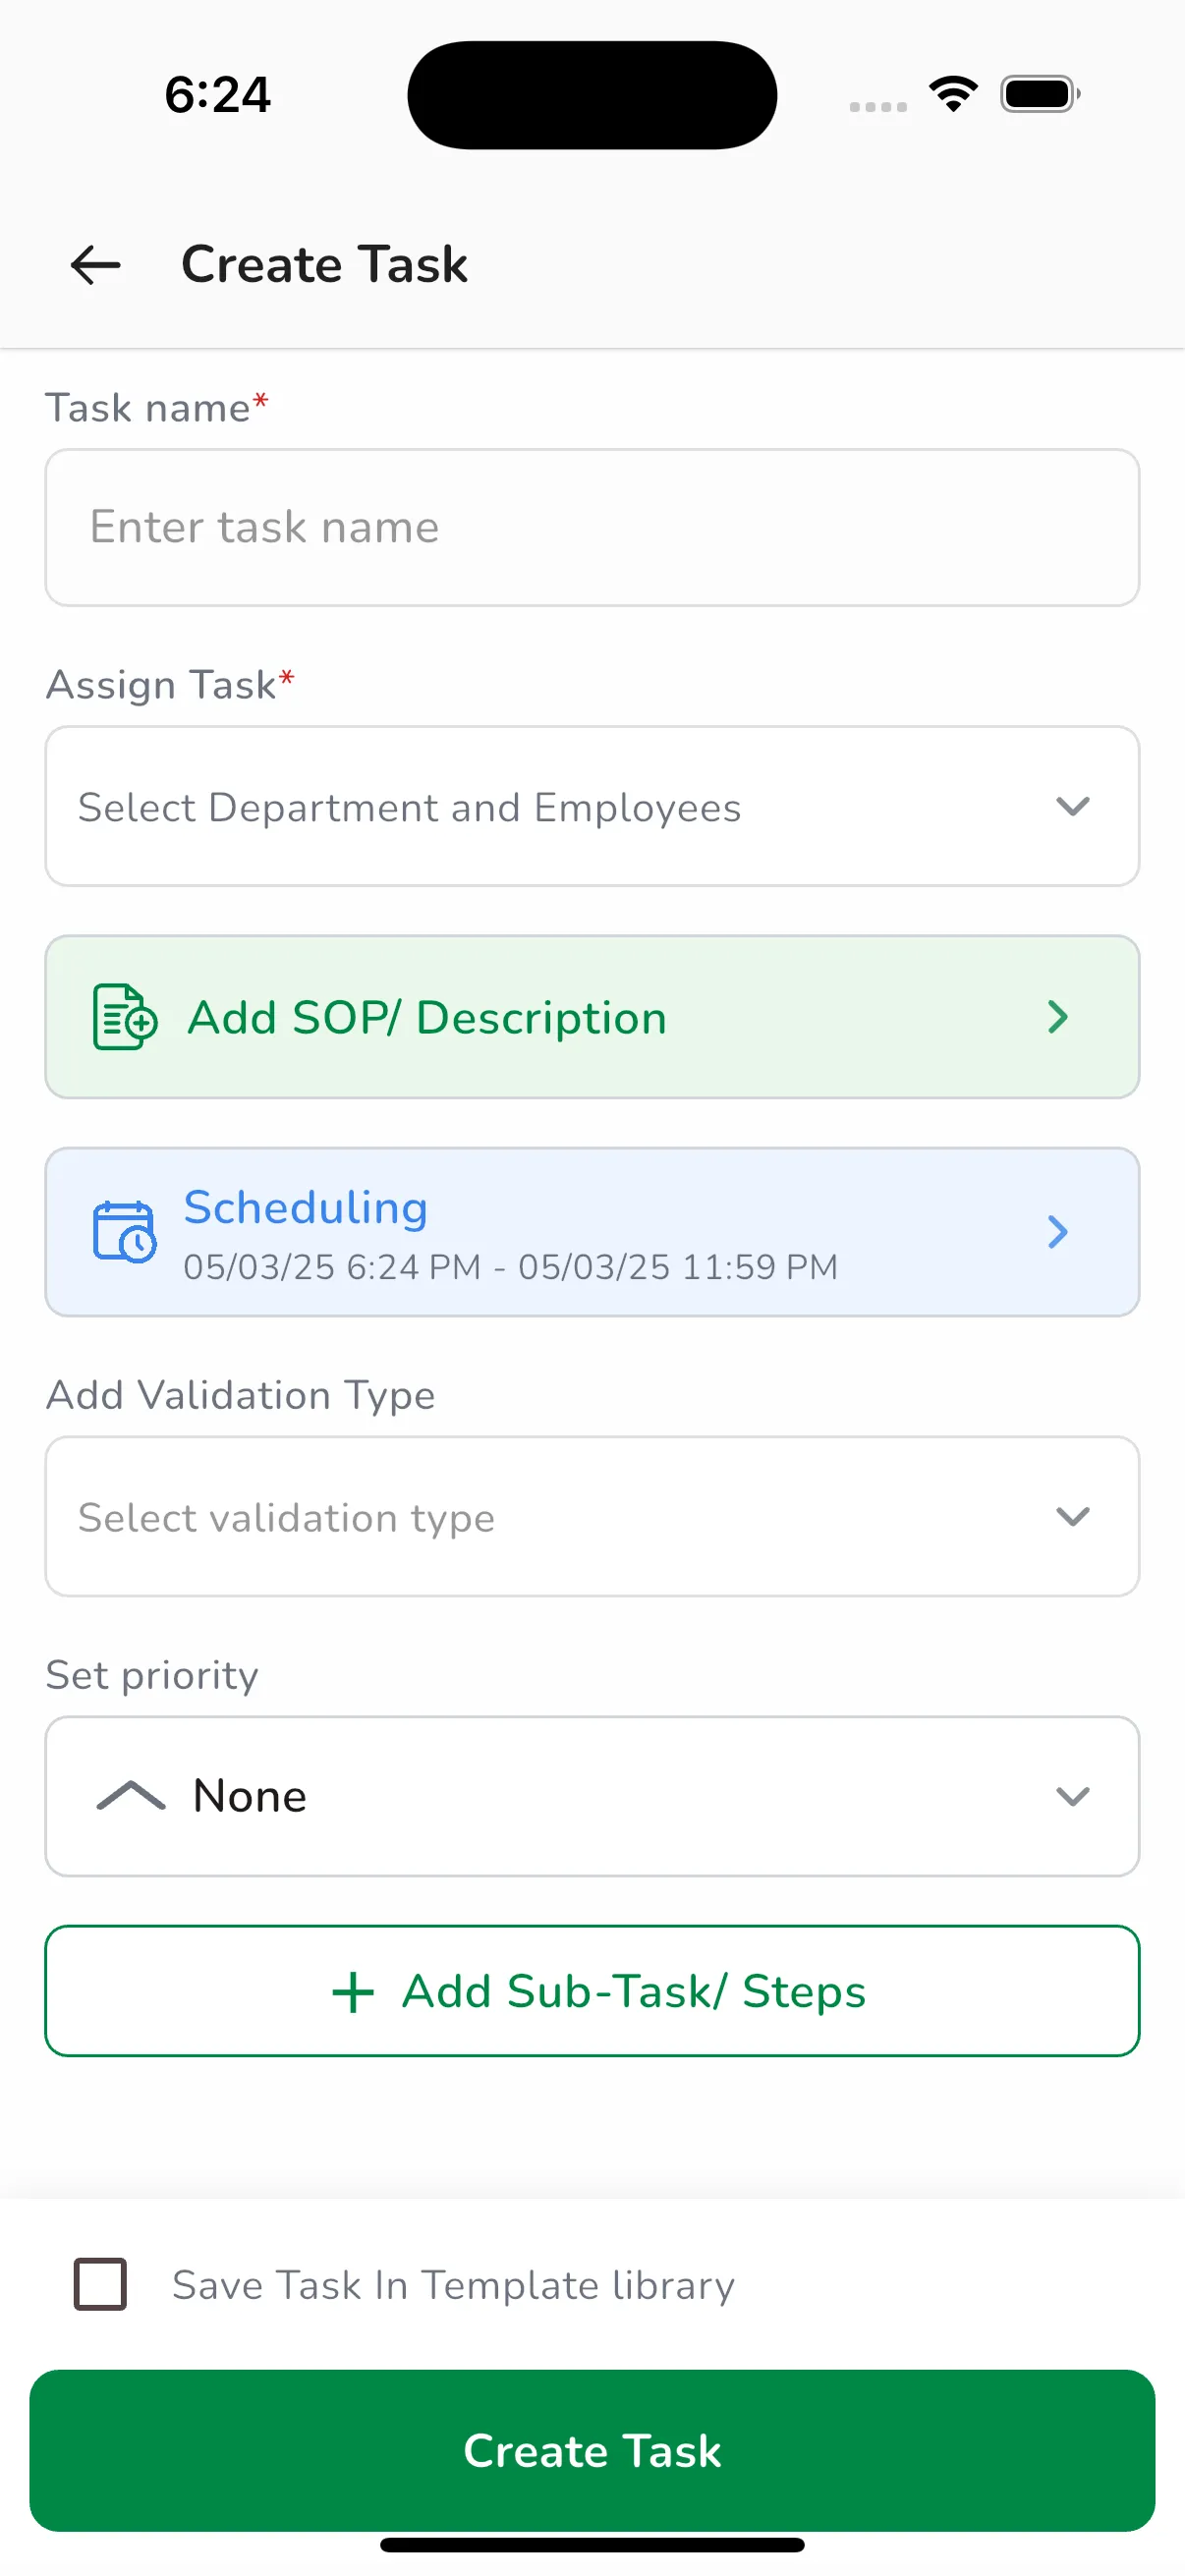Tap Select Department and Employees placeholder
1185x2576 pixels.
point(410,808)
